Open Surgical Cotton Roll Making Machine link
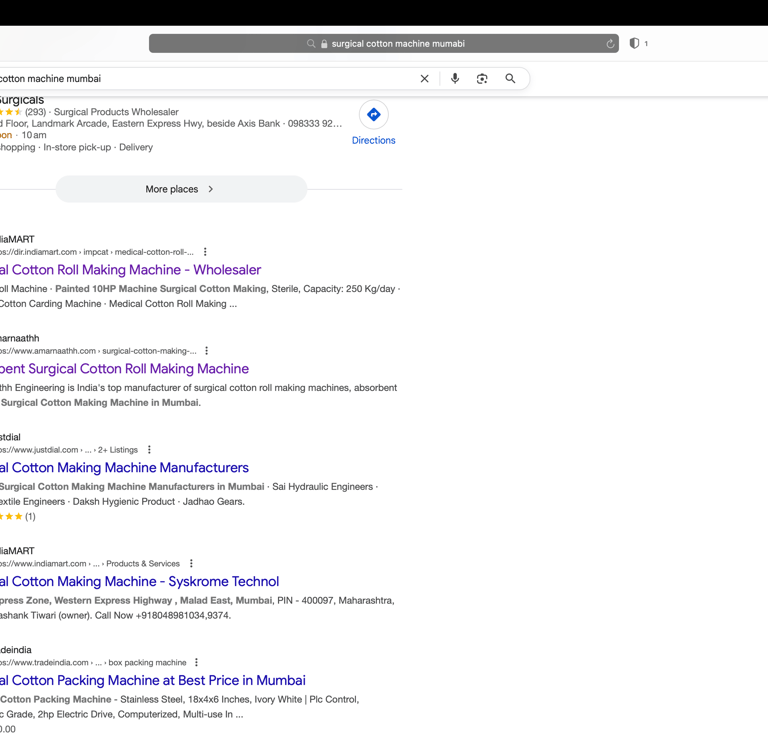 click(x=124, y=369)
